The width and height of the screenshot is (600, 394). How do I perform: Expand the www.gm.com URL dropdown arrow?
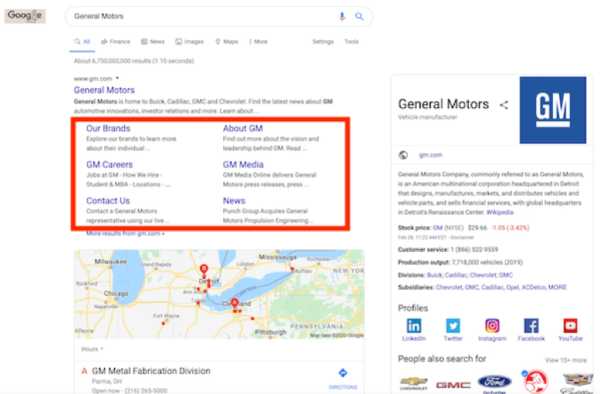pyautogui.click(x=117, y=78)
